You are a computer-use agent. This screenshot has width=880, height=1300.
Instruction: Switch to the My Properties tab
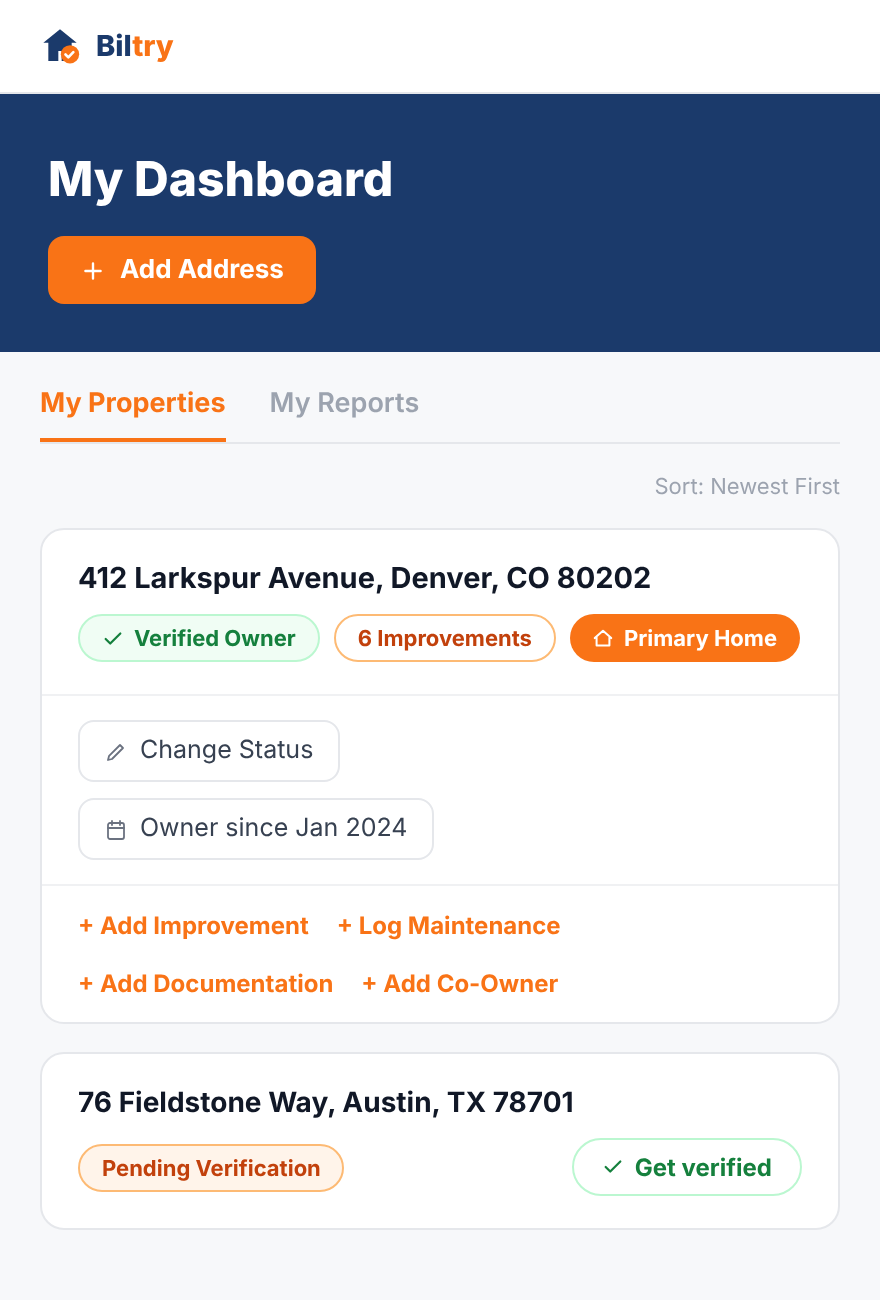[133, 403]
